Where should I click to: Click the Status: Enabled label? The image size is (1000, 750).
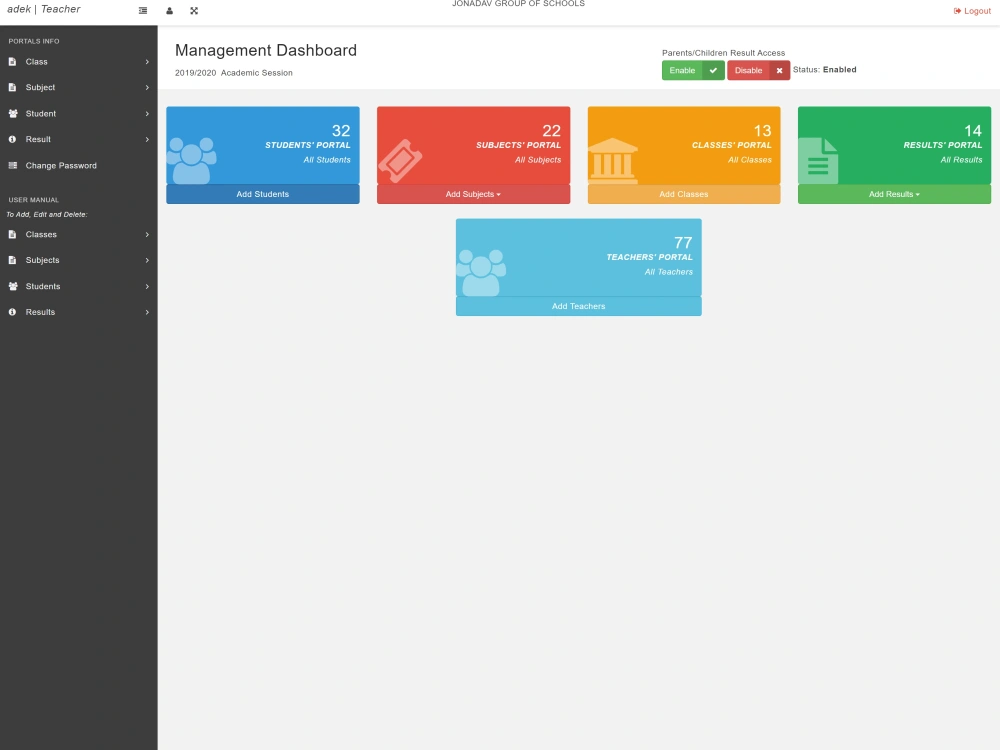825,70
